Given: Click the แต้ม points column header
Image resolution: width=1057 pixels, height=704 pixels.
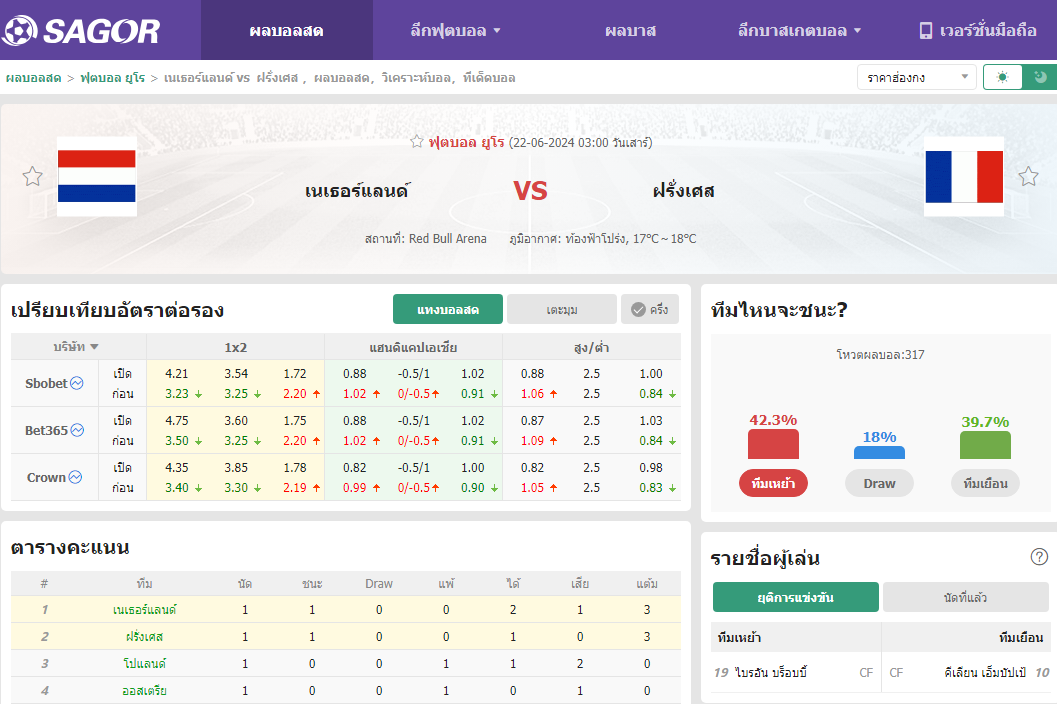Looking at the screenshot, I should [x=646, y=584].
